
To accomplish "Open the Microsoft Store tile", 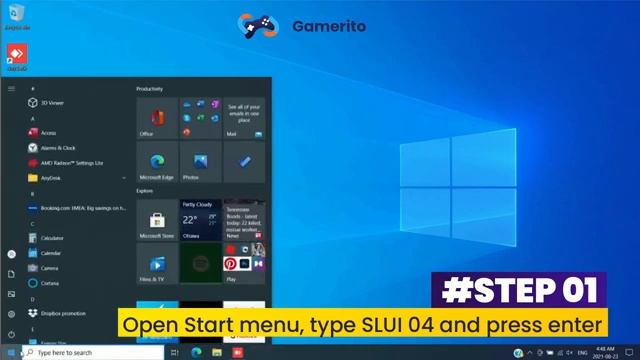I will [157, 220].
